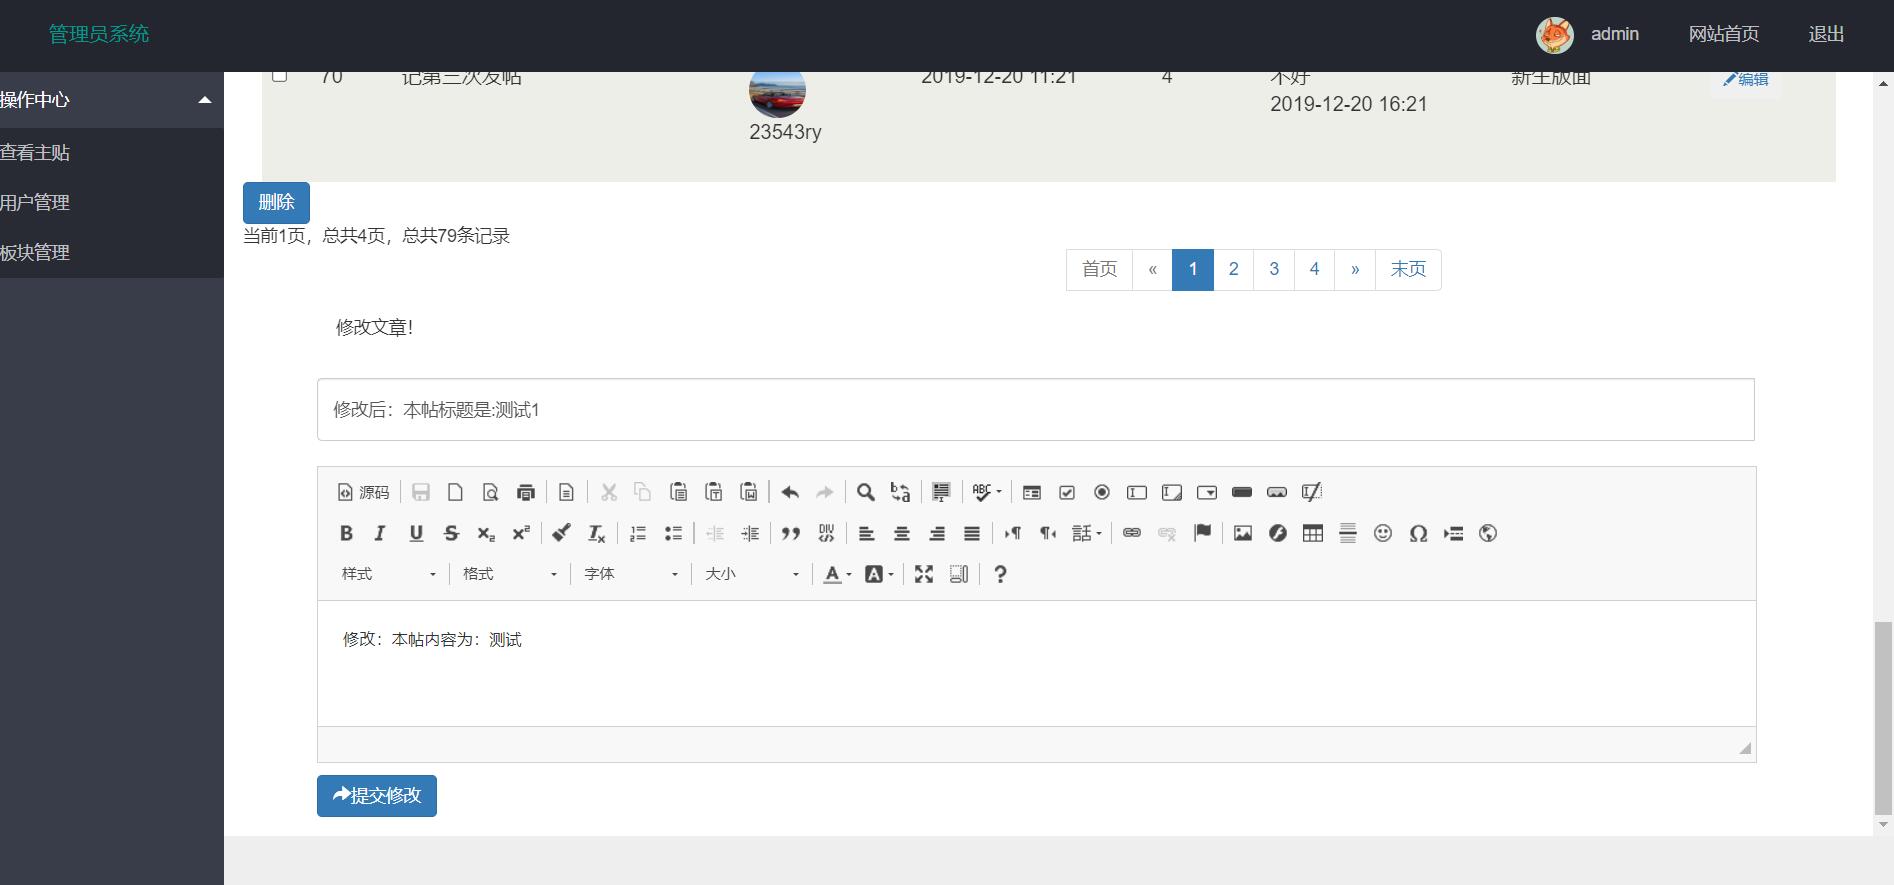Click Paste from Word icon
1894x885 pixels.
748,492
